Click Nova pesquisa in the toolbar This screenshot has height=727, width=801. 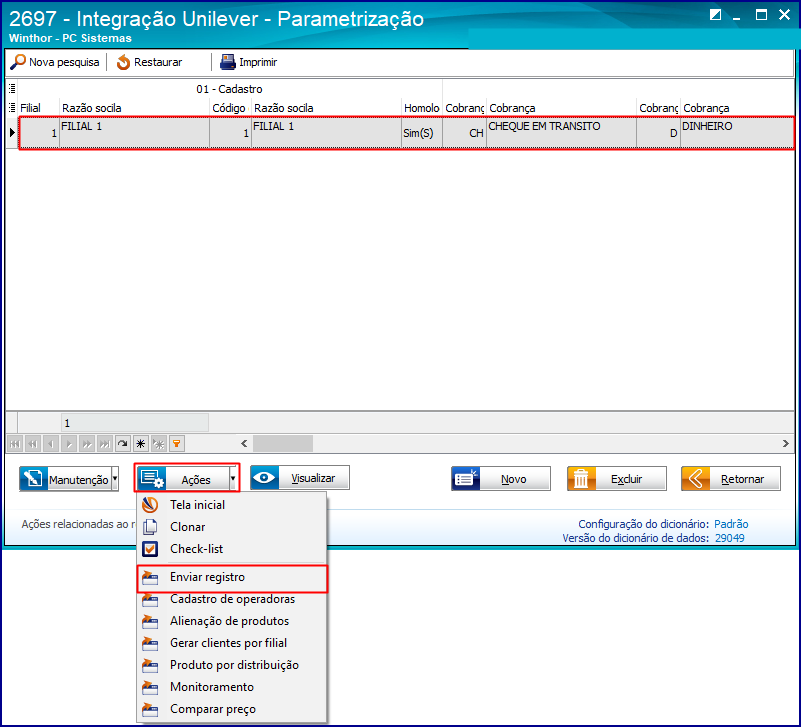pyautogui.click(x=55, y=62)
